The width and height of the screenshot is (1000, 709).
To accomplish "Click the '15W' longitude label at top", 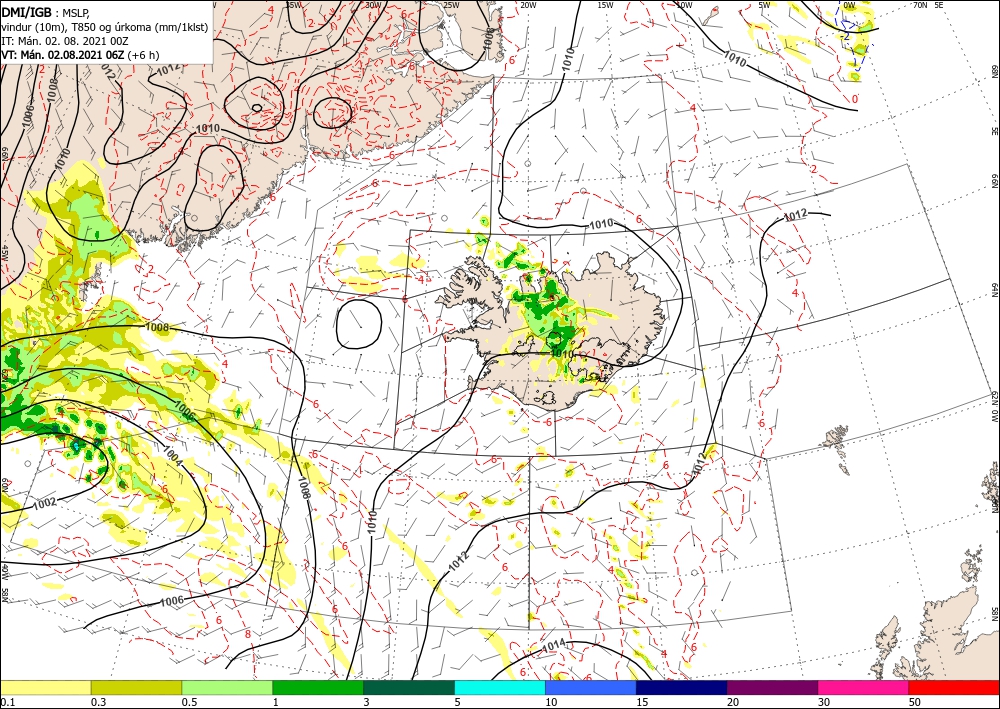I will (x=605, y=5).
